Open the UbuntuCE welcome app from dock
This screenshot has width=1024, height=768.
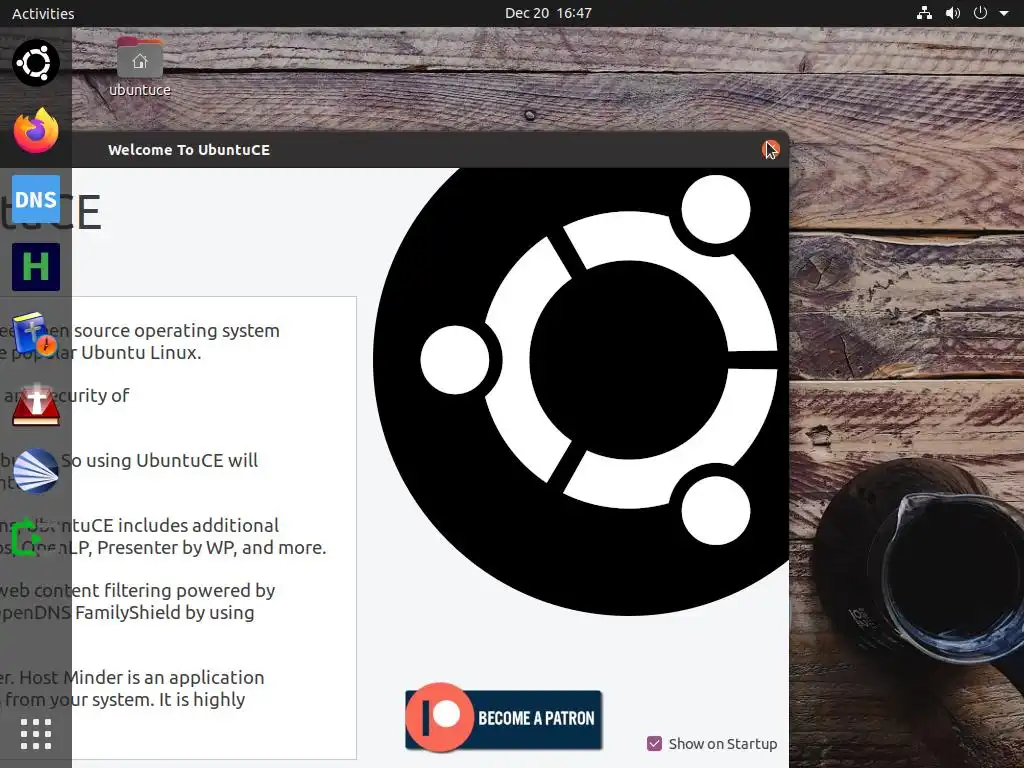36,63
